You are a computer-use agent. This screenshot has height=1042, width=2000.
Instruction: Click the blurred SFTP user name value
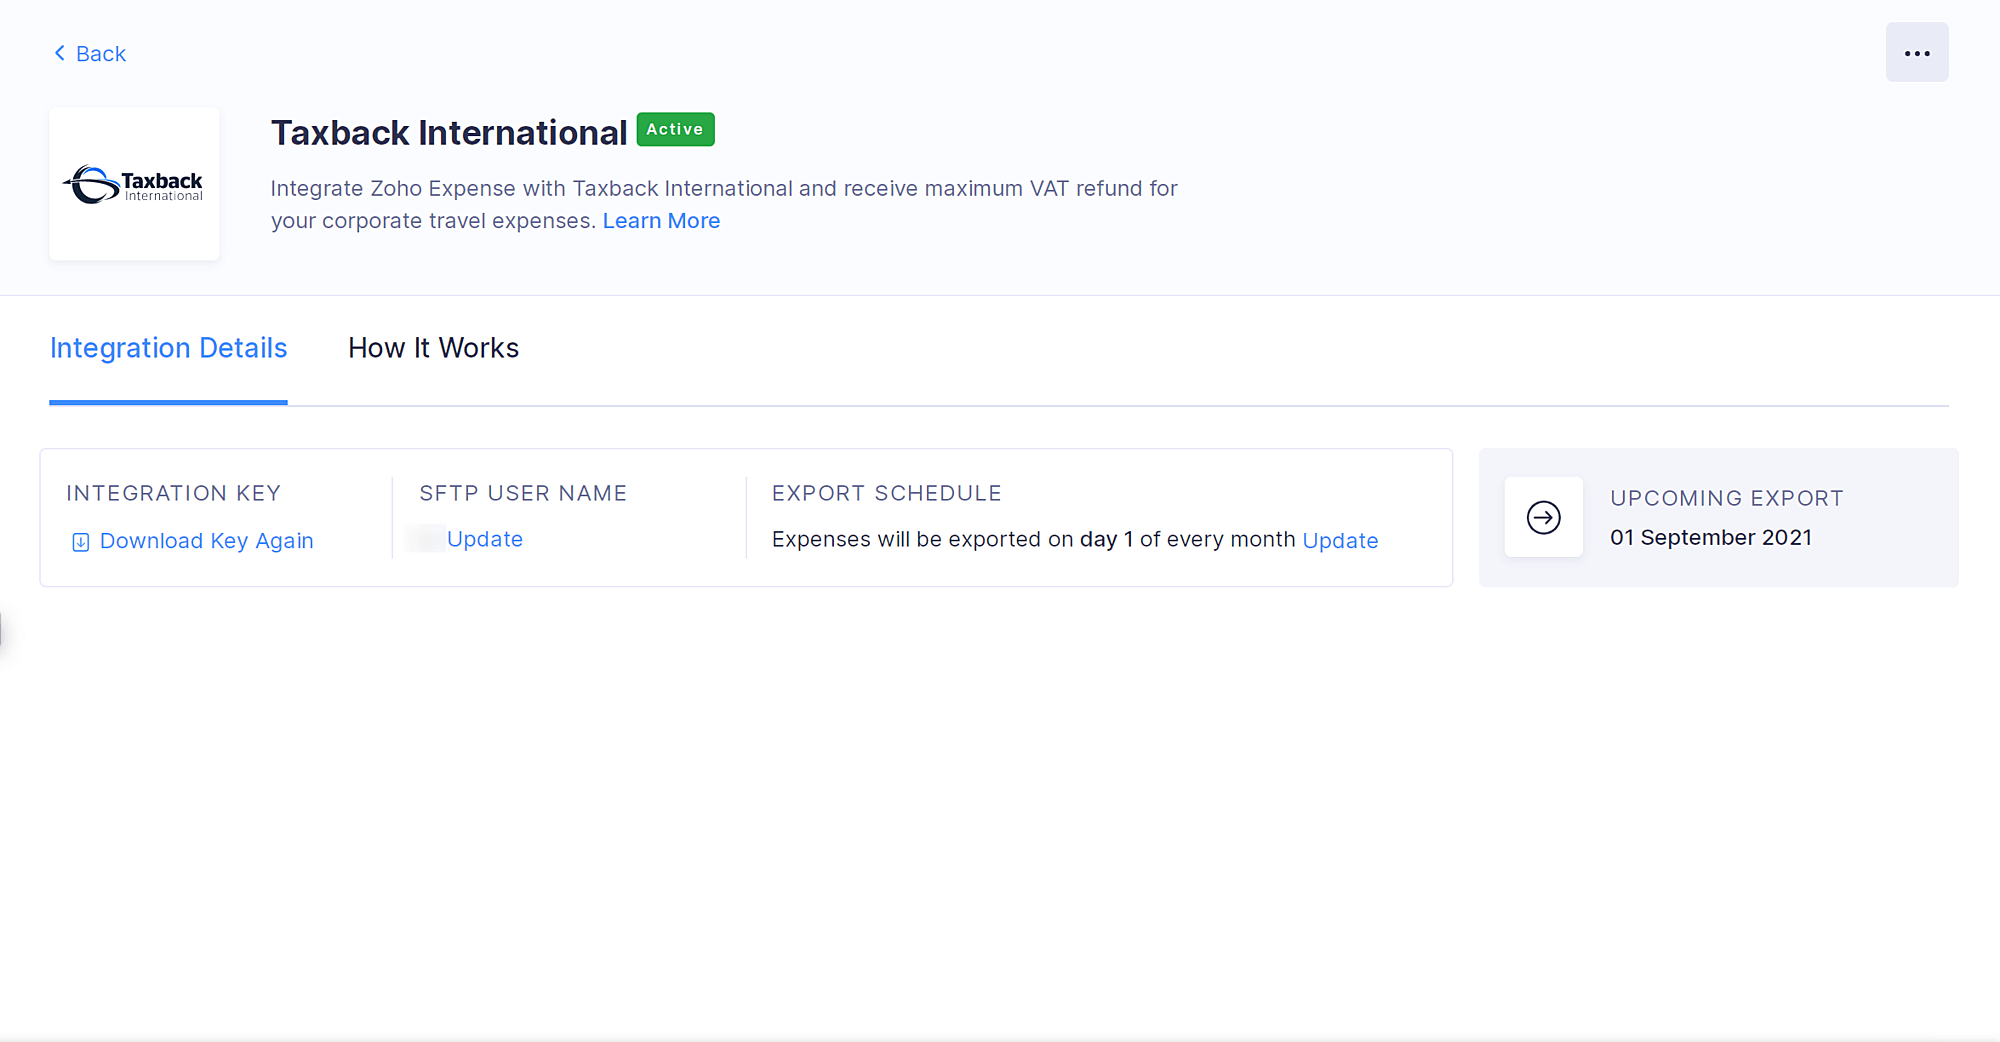pos(427,539)
